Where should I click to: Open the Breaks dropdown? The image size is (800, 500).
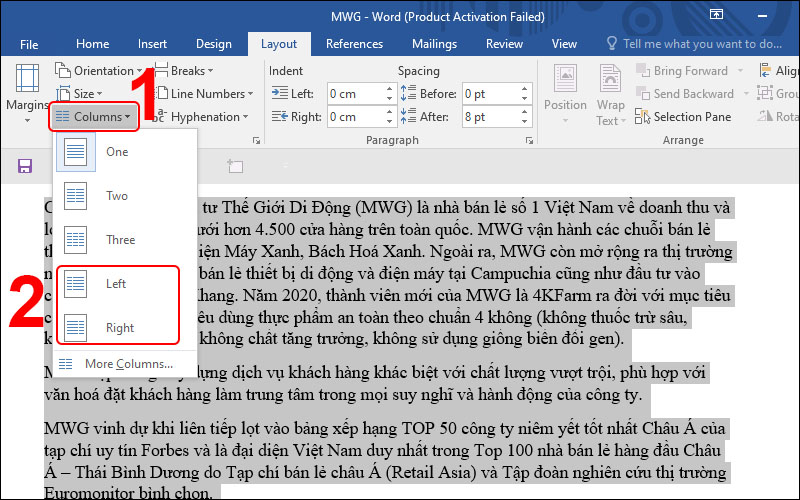184,71
